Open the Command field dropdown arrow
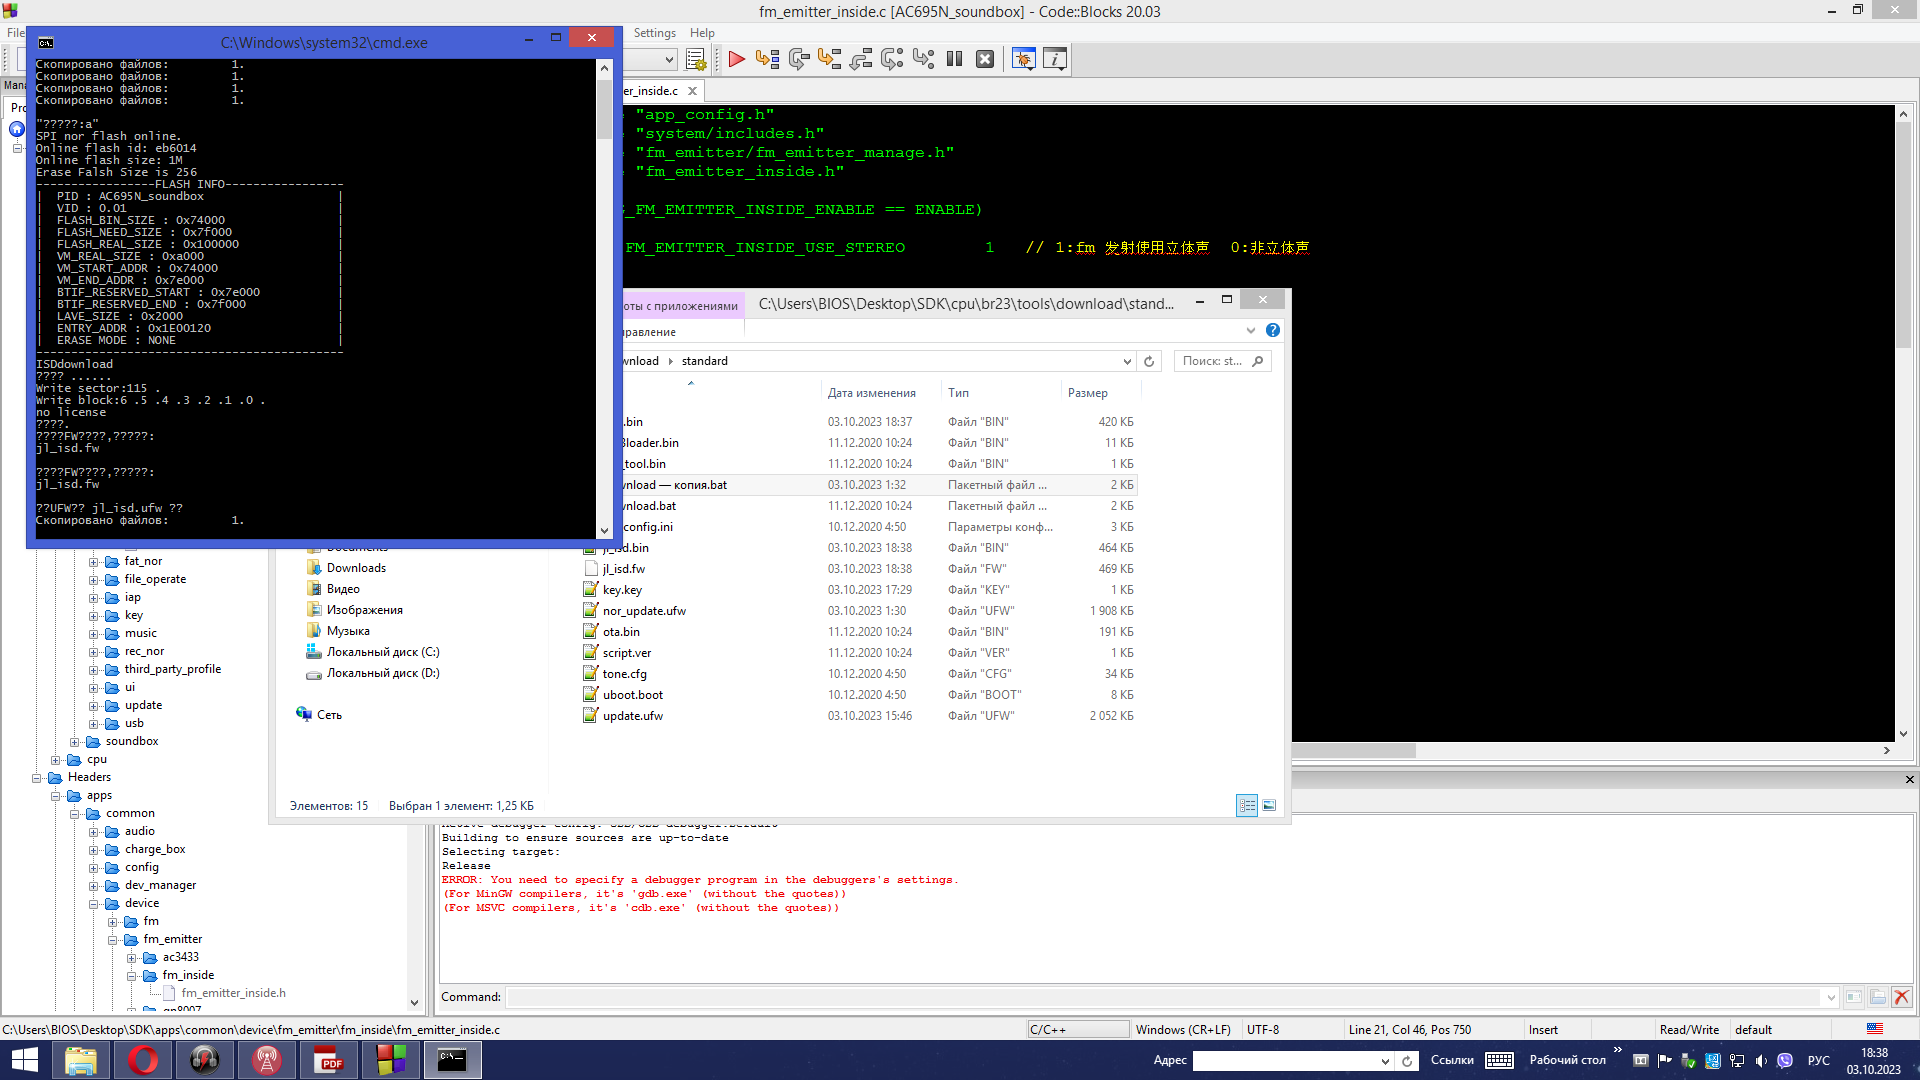The width and height of the screenshot is (1920, 1080). coord(1831,997)
